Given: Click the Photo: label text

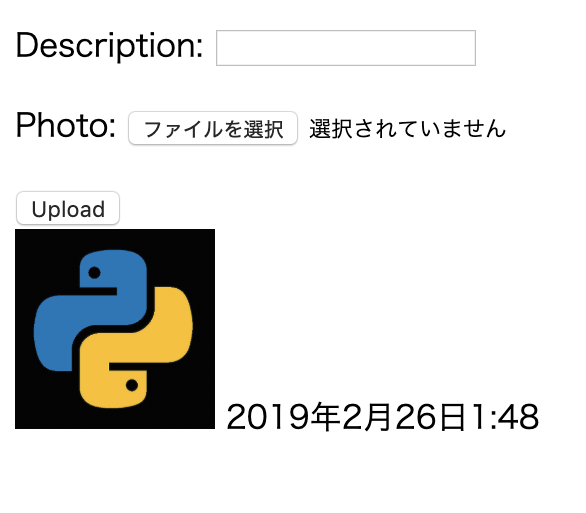Looking at the screenshot, I should click(66, 125).
